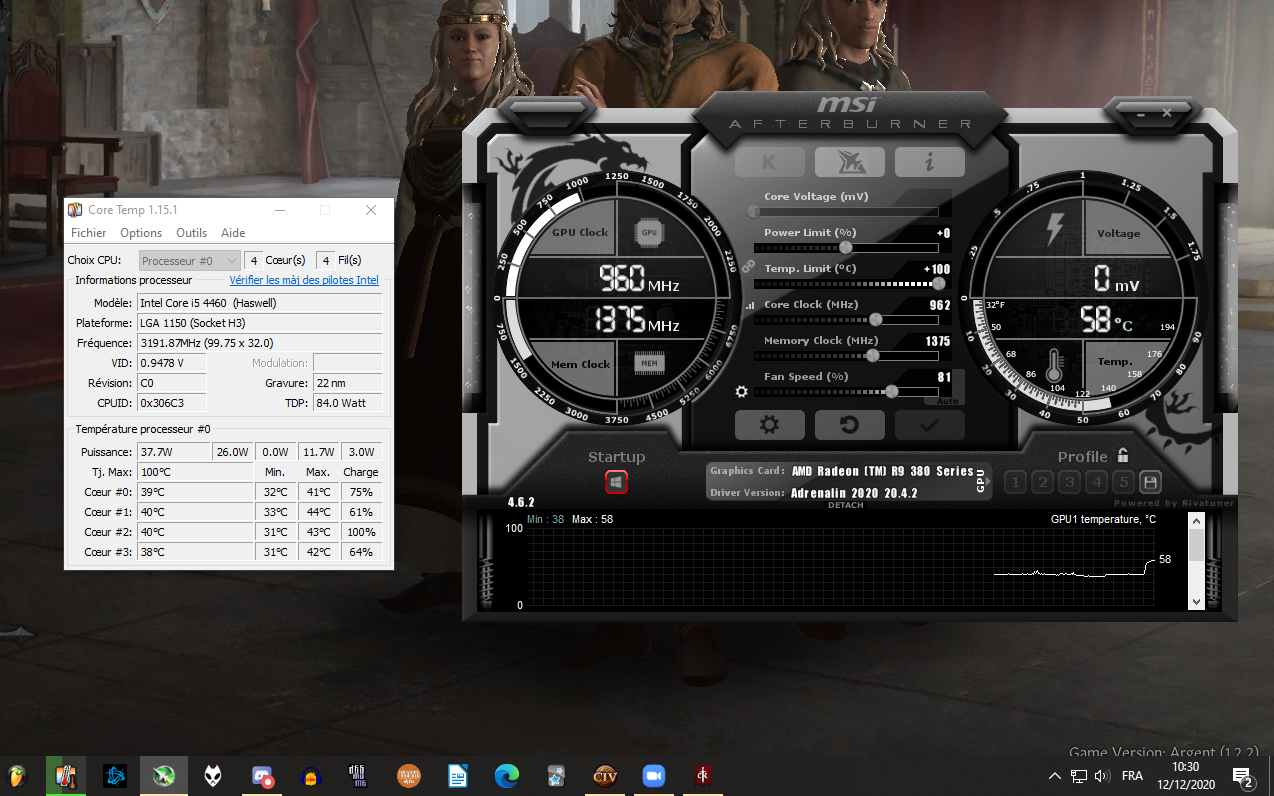This screenshot has height=796, width=1274.
Task: Open MSI Afterburner settings gear button
Action: 769,425
